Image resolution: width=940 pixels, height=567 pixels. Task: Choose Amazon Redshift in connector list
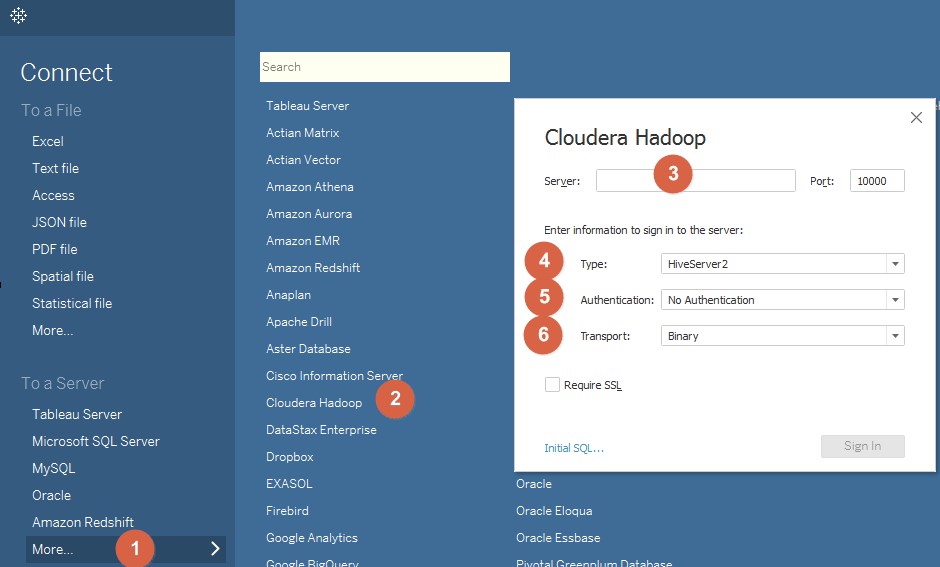pos(313,267)
